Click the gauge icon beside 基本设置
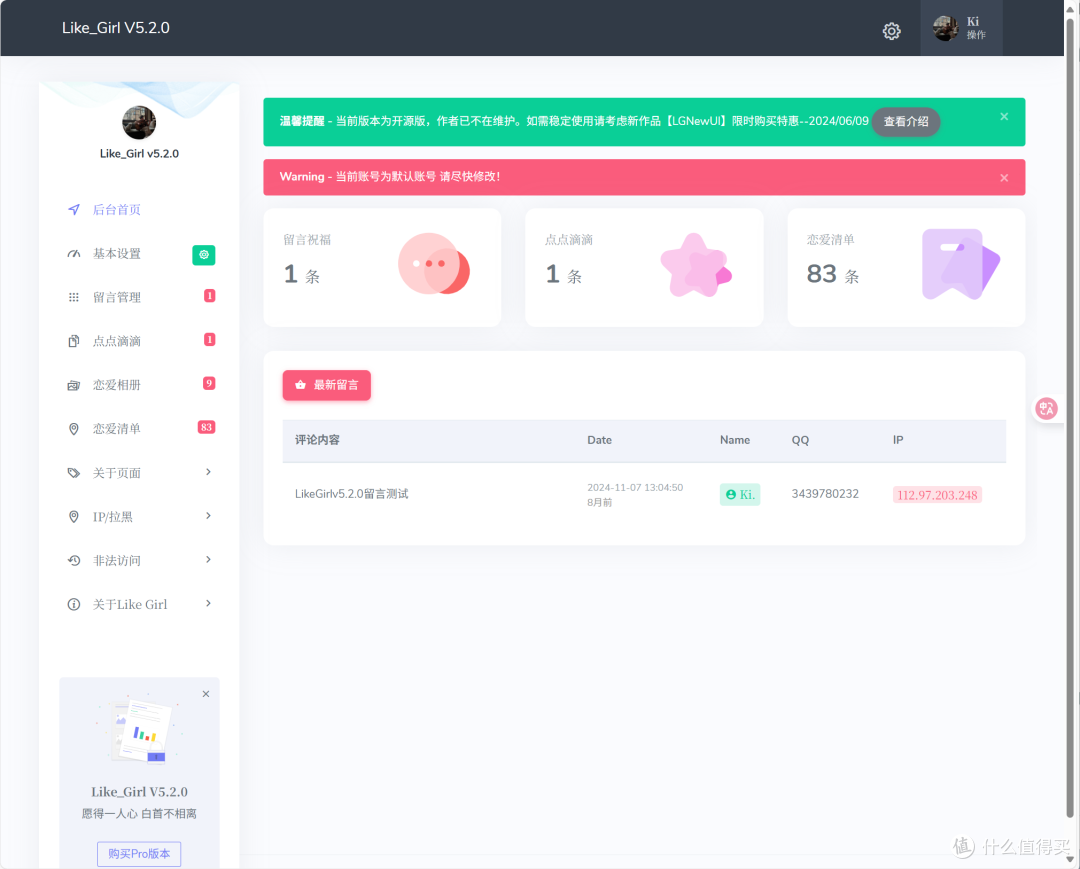1080x869 pixels. (74, 253)
